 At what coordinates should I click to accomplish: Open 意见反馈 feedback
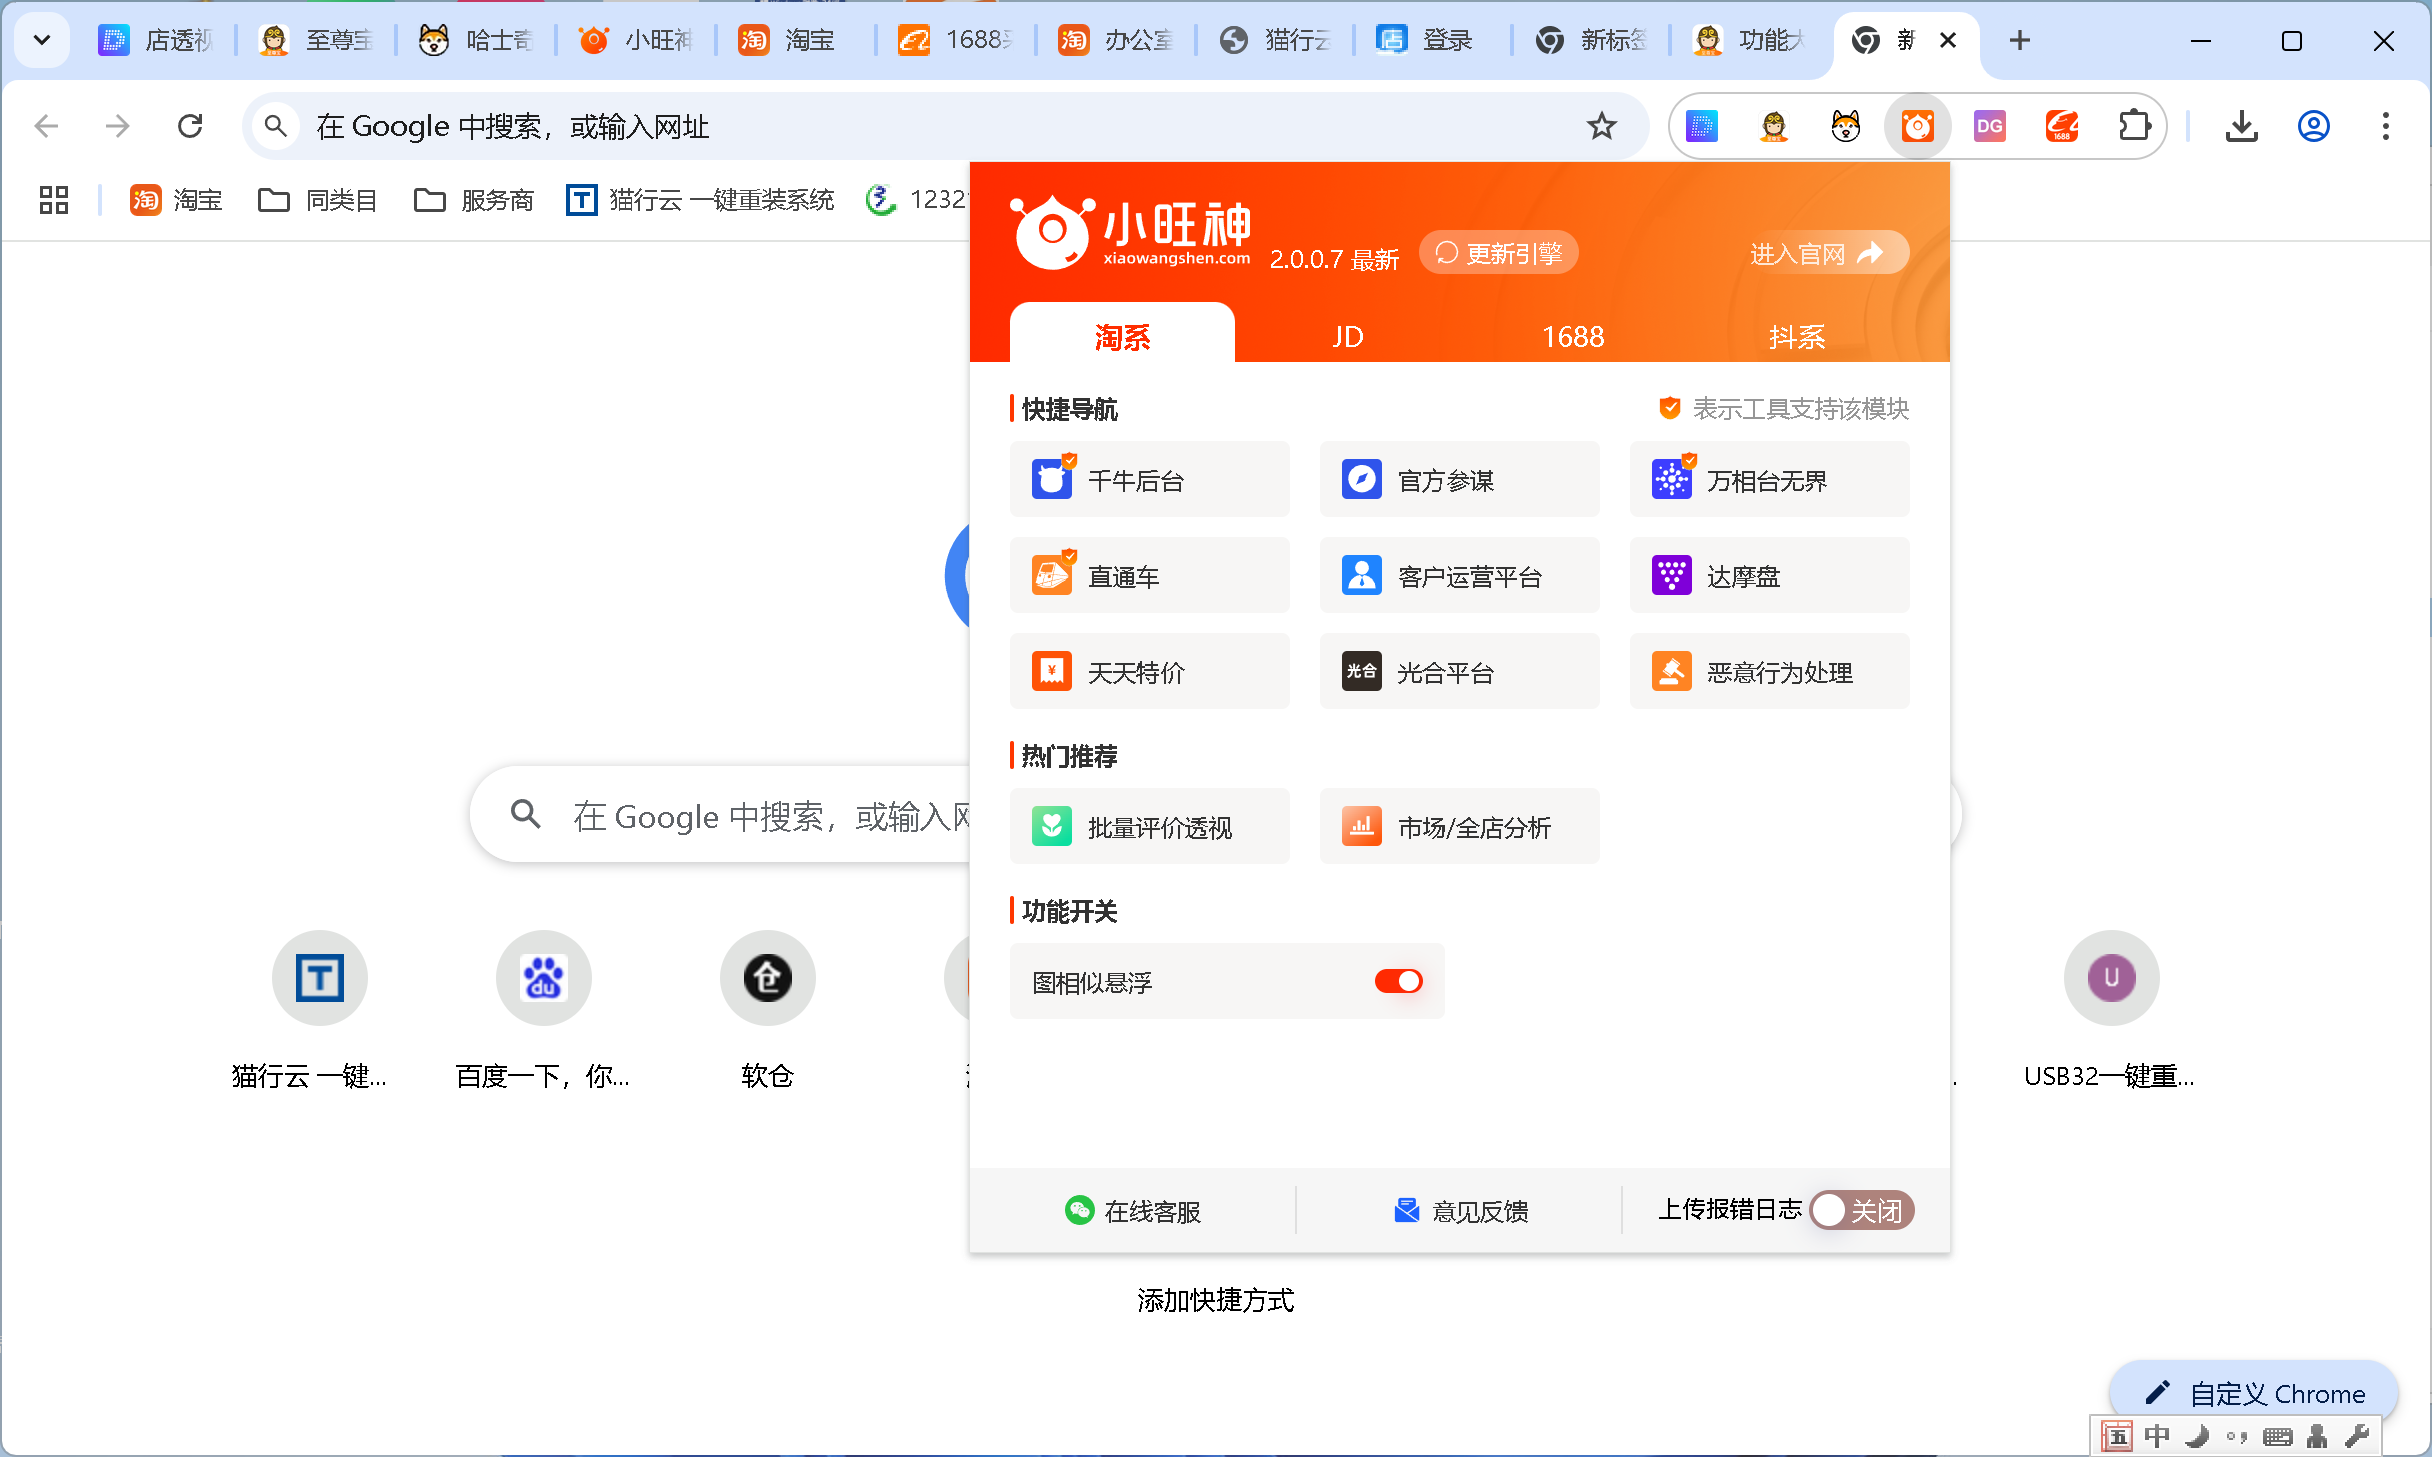(x=1461, y=1211)
